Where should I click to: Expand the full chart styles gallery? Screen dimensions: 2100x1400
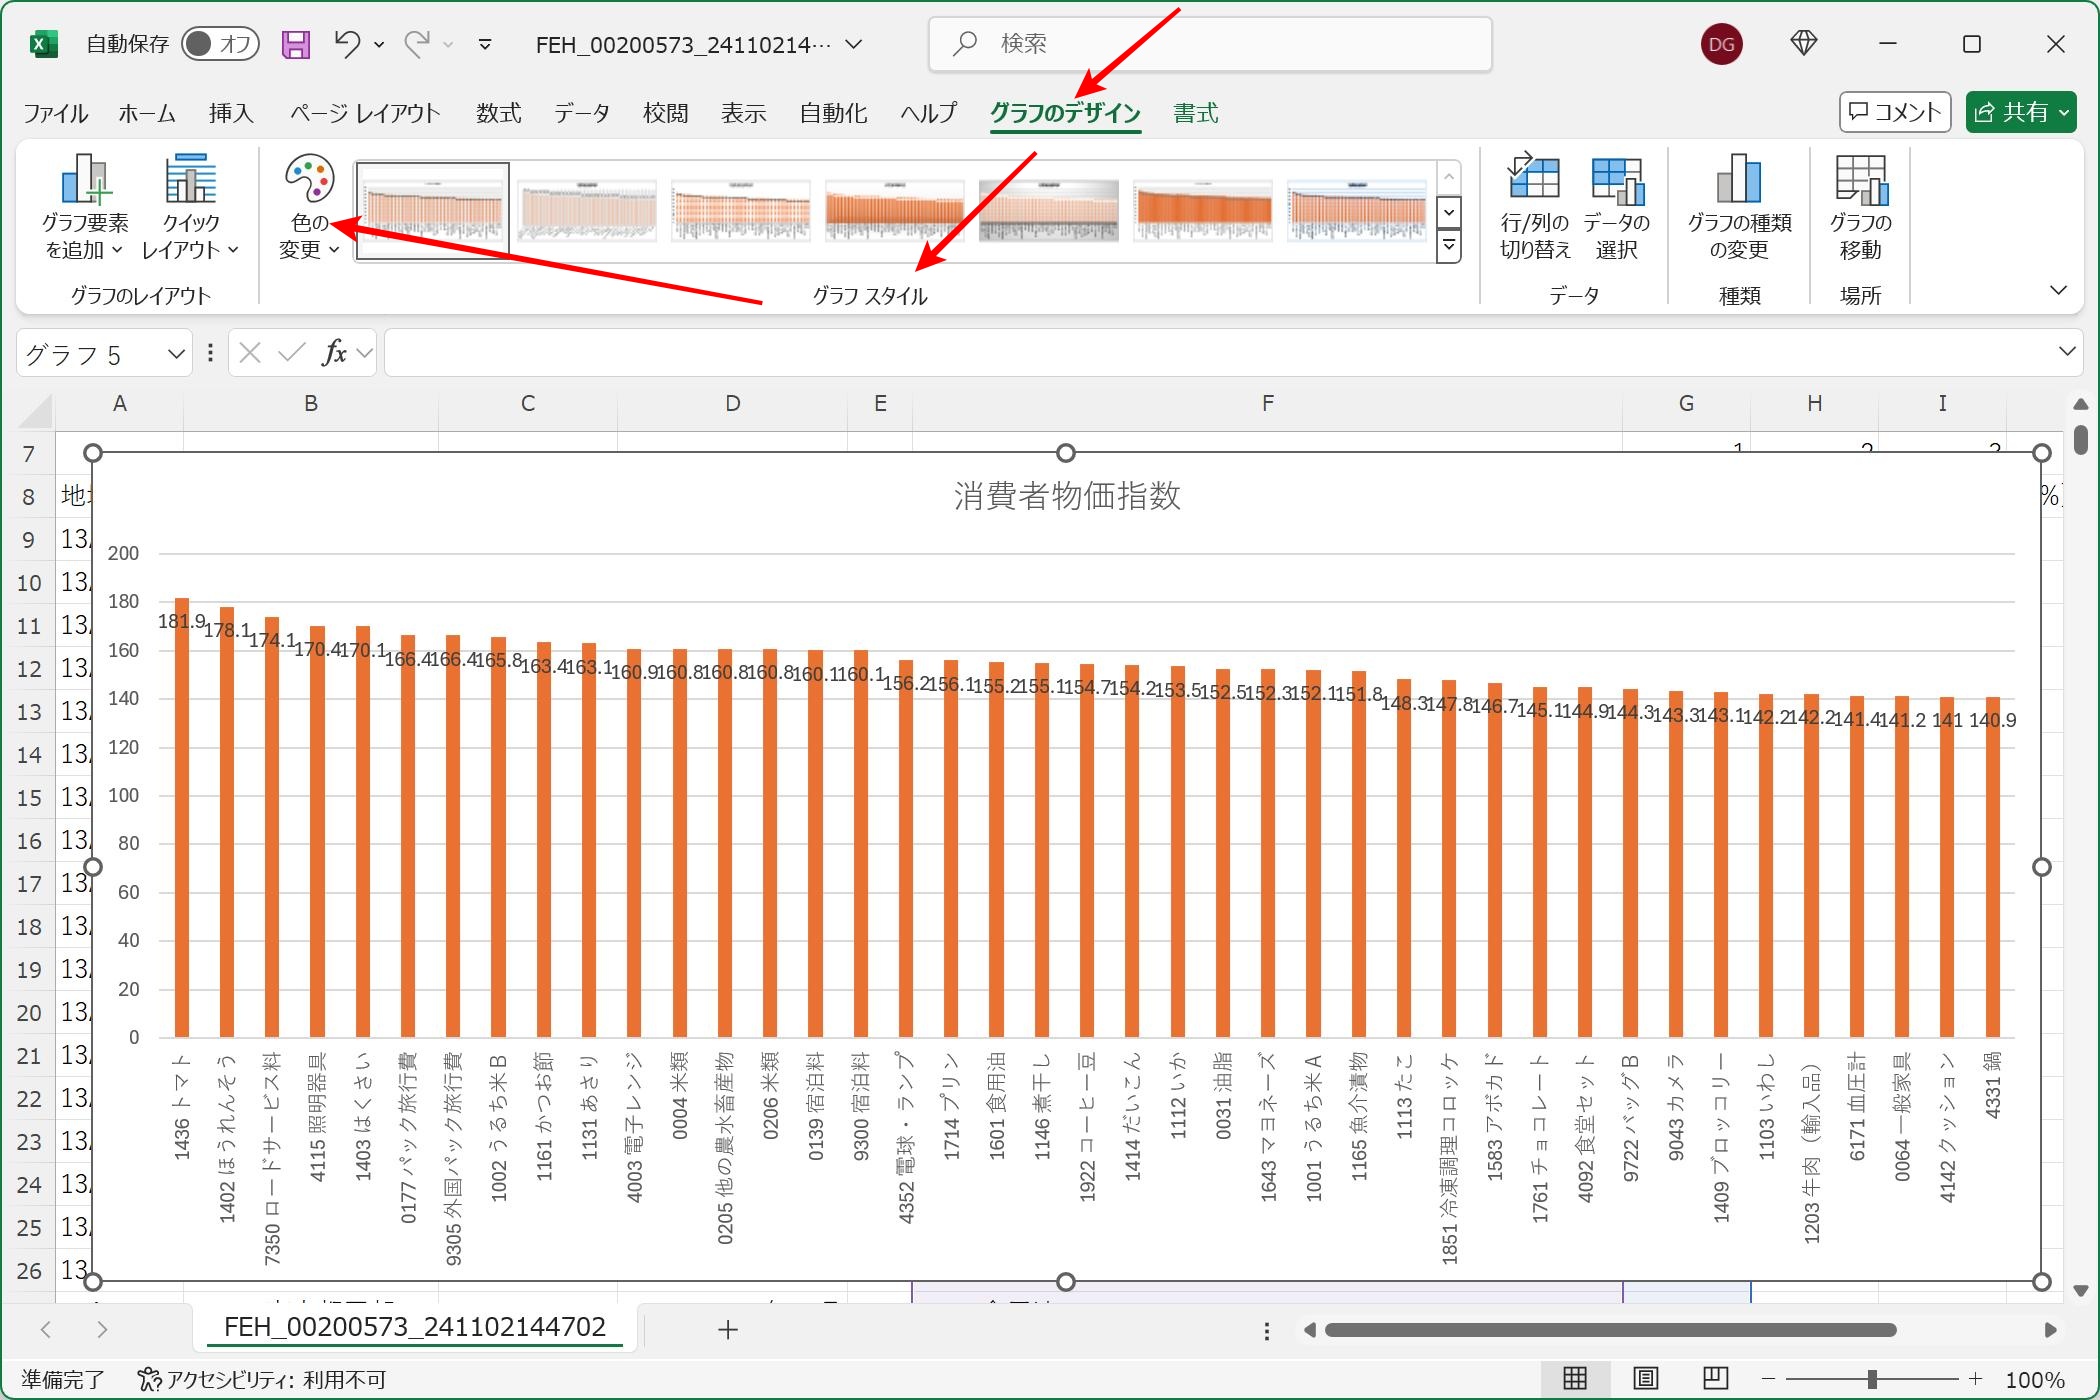(1448, 246)
